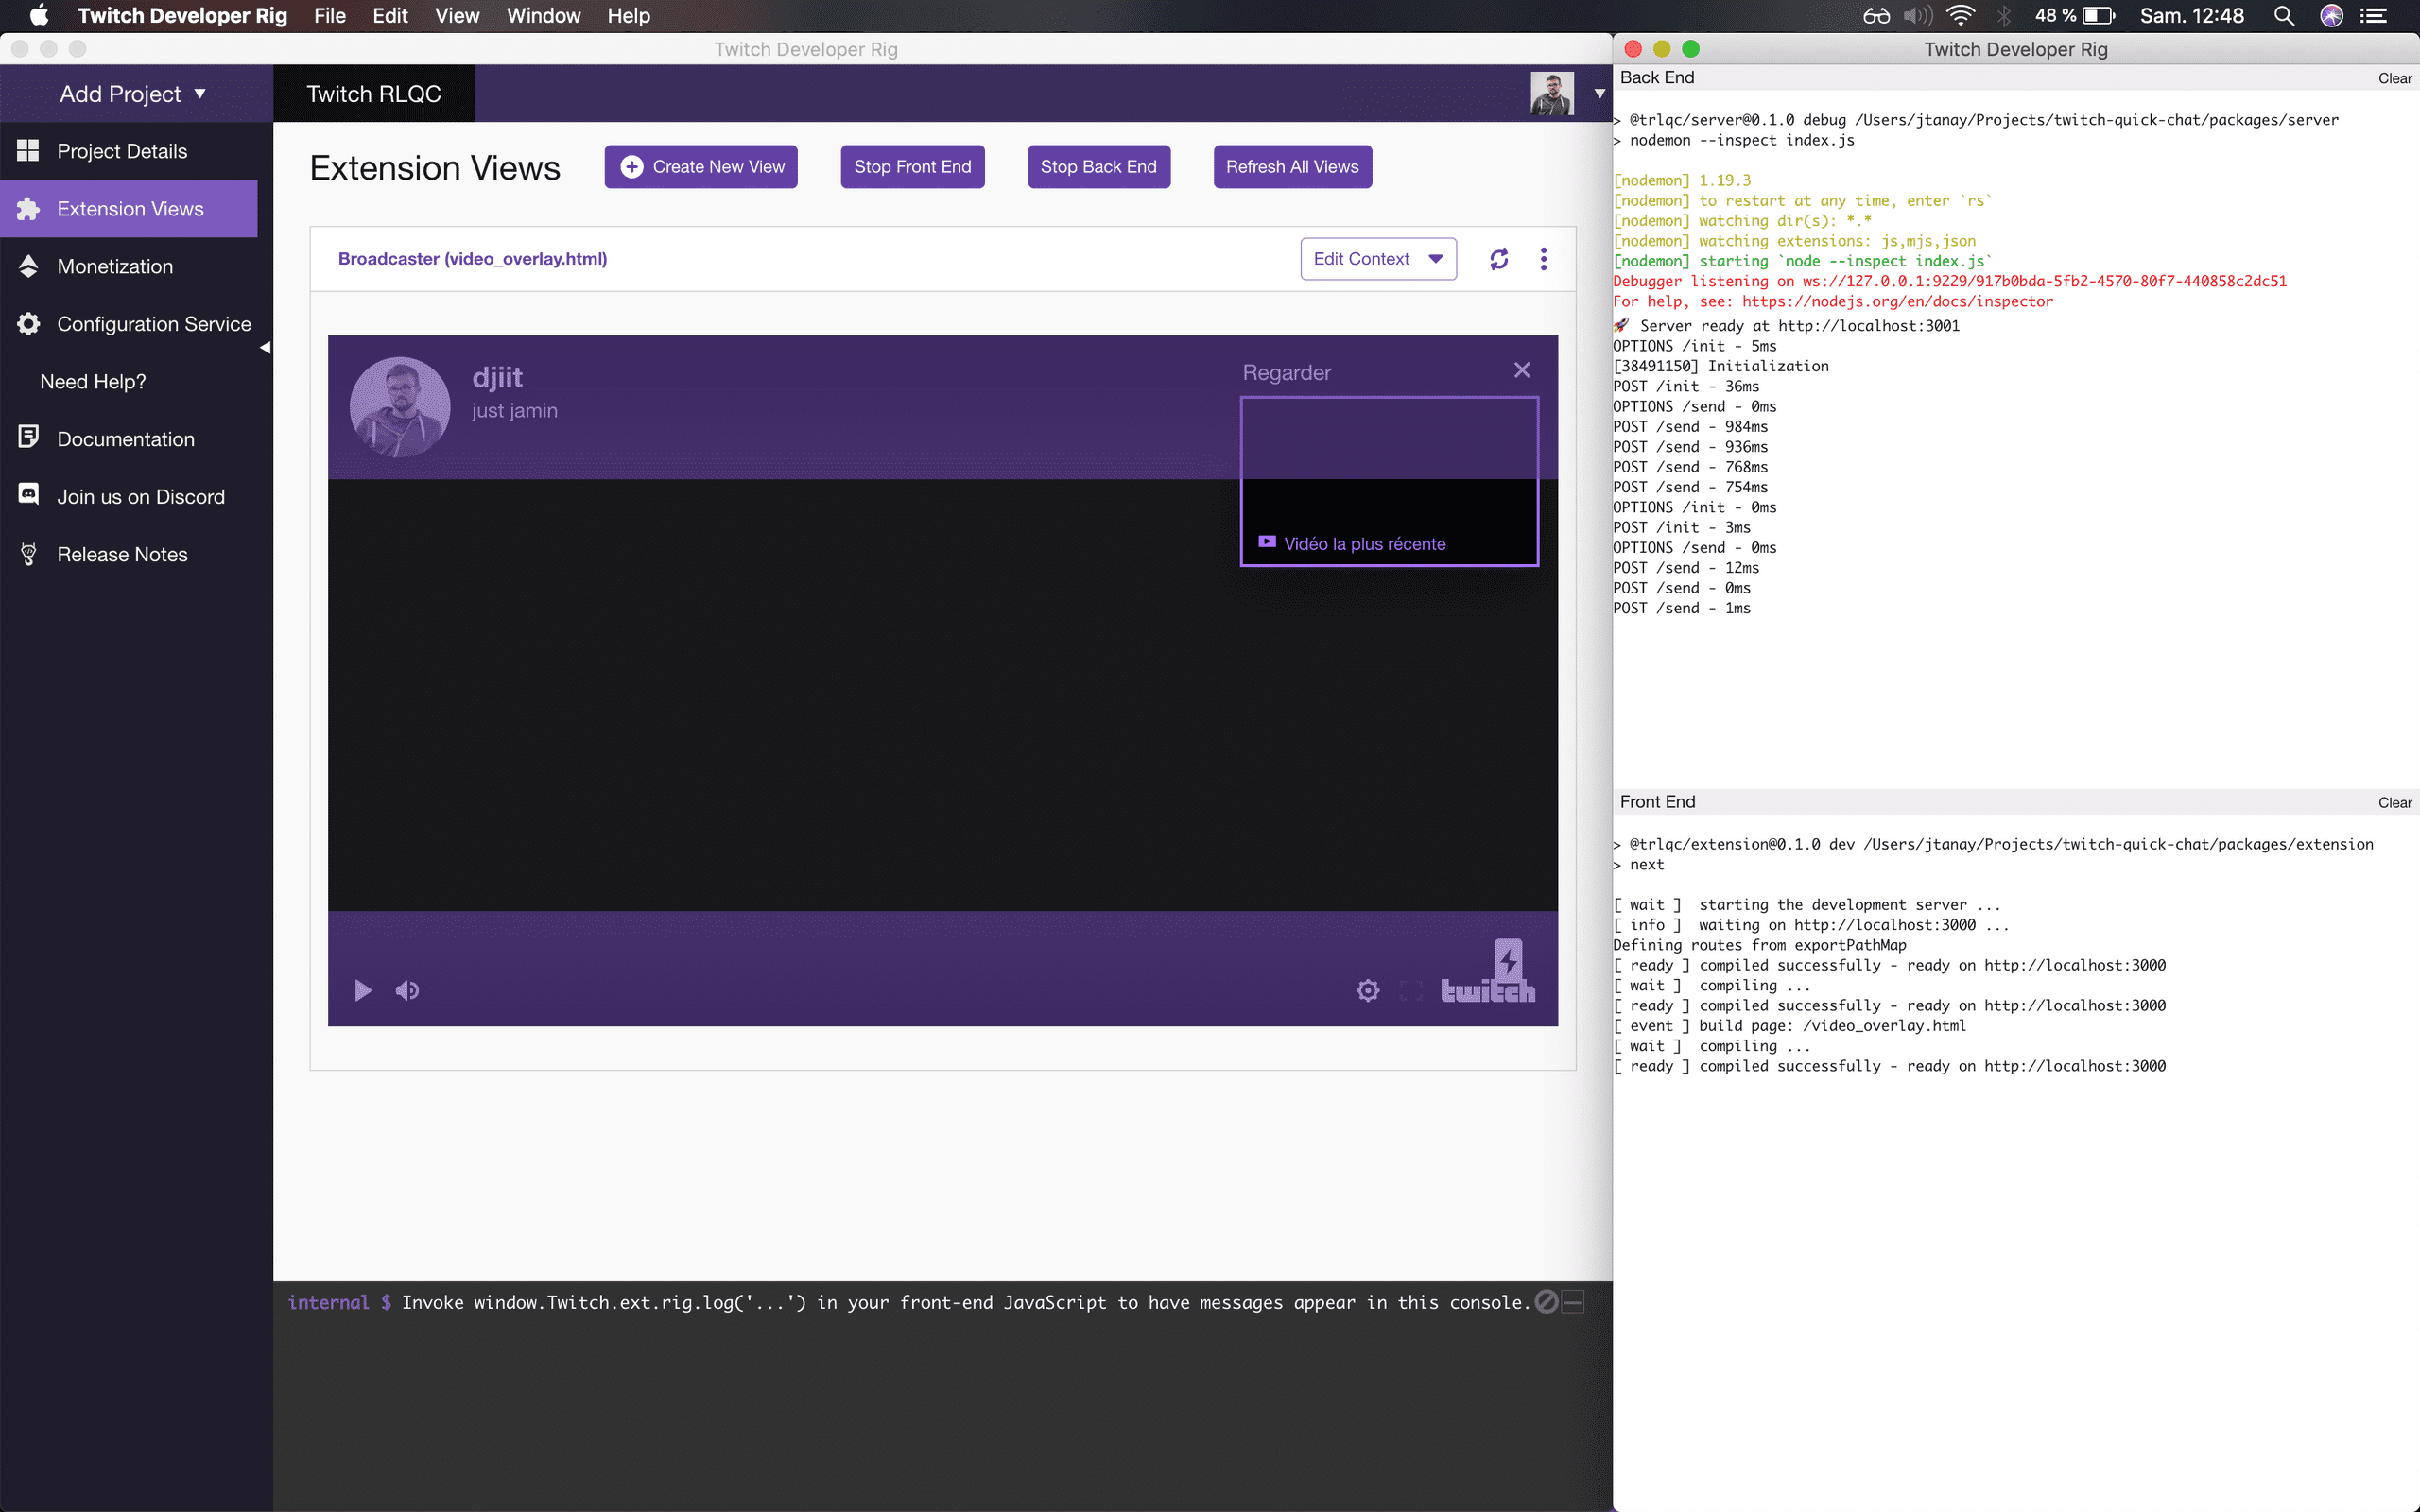Click the battery status indicator
This screenshot has height=1512, width=2420.
click(2075, 16)
